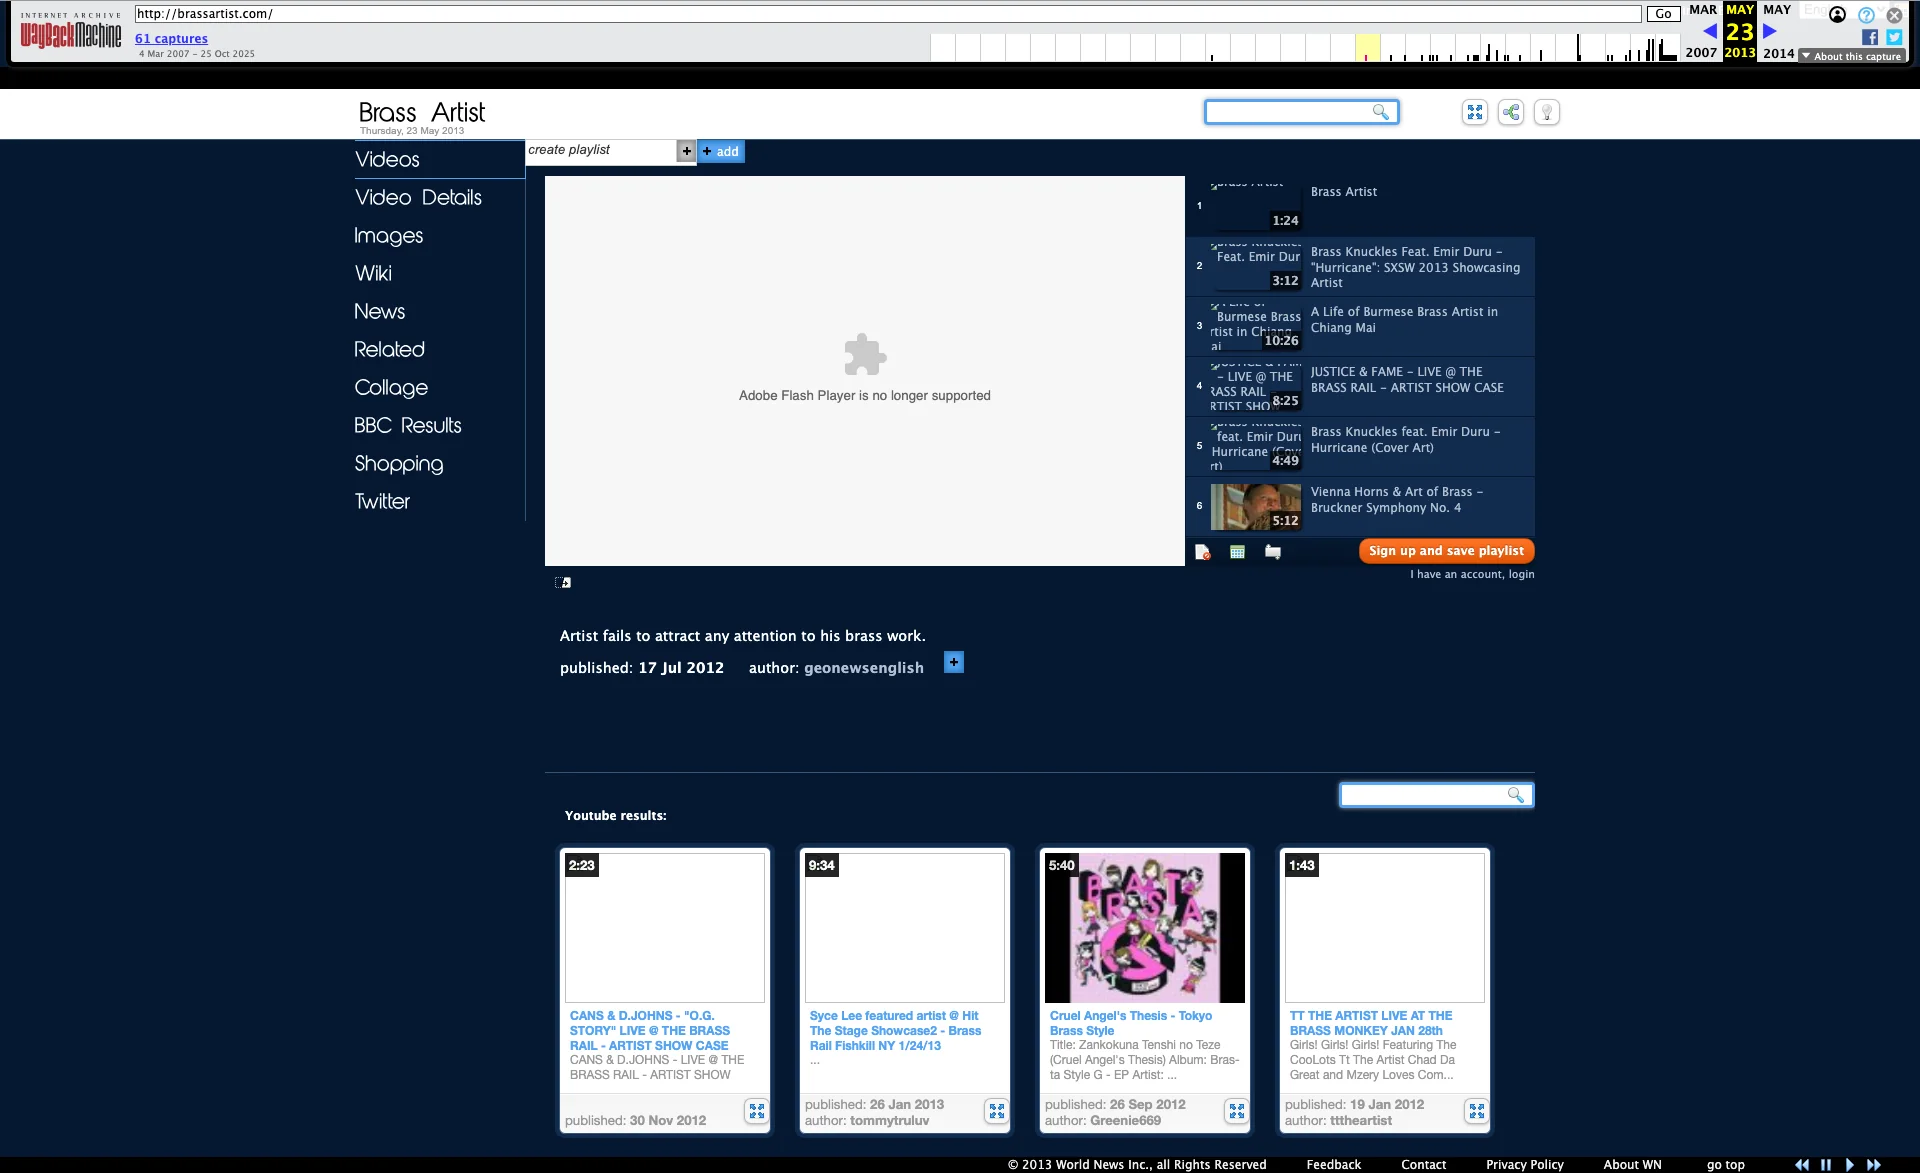Click the Wayback Machine help icon
This screenshot has height=1173, width=1920.
[1866, 15]
